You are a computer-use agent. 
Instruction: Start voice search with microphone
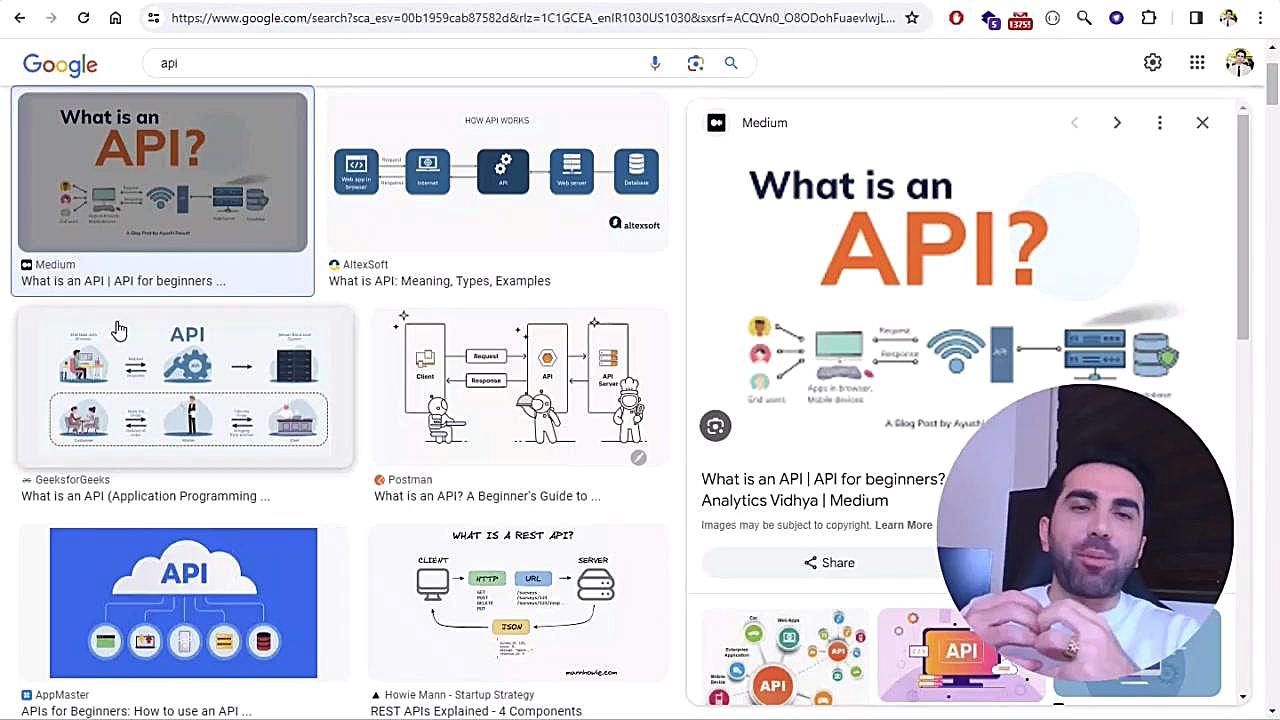(x=655, y=63)
